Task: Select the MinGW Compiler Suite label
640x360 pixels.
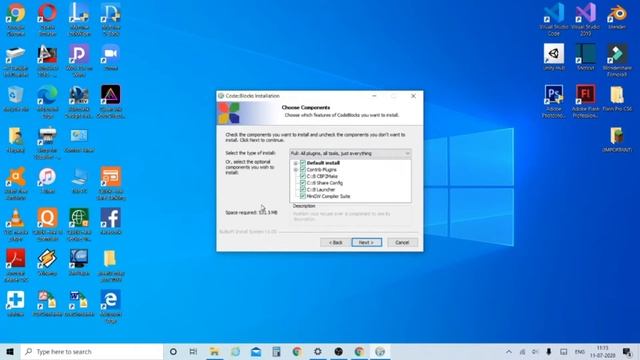Action: [328, 196]
